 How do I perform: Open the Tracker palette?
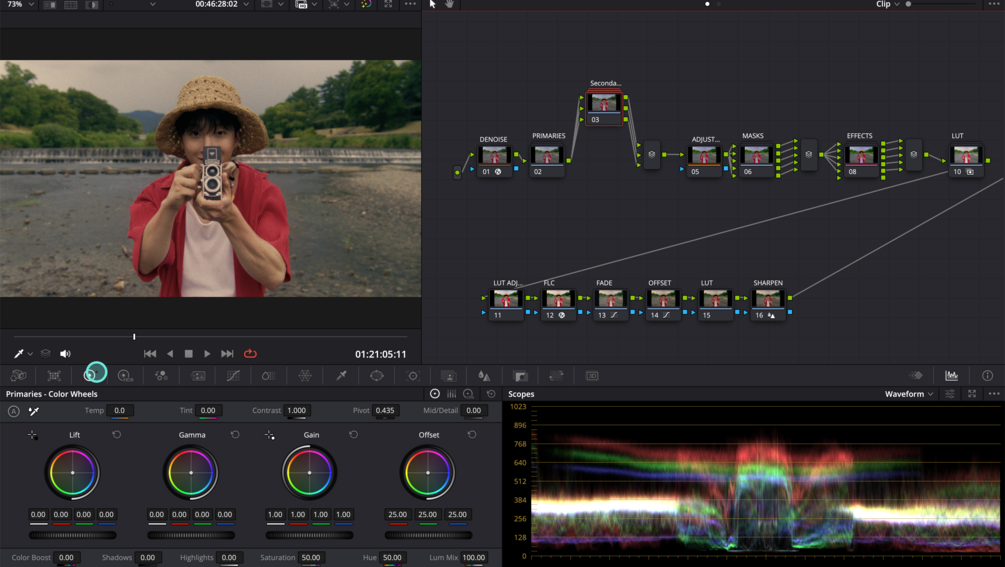413,376
